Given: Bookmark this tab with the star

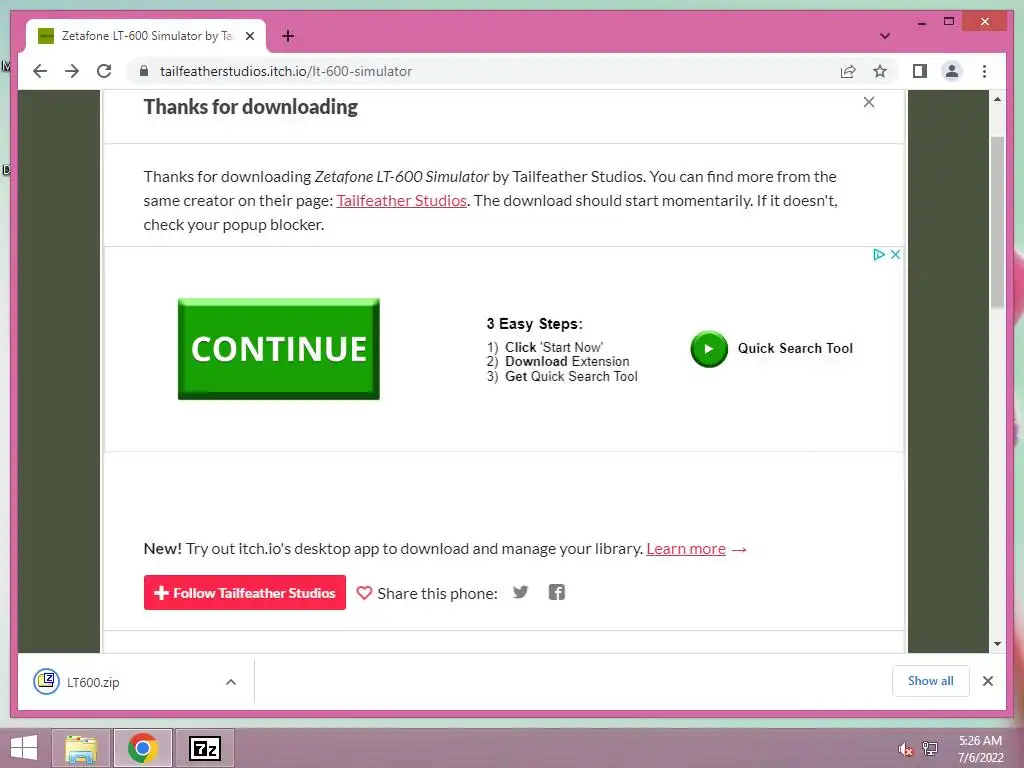Looking at the screenshot, I should tap(880, 71).
